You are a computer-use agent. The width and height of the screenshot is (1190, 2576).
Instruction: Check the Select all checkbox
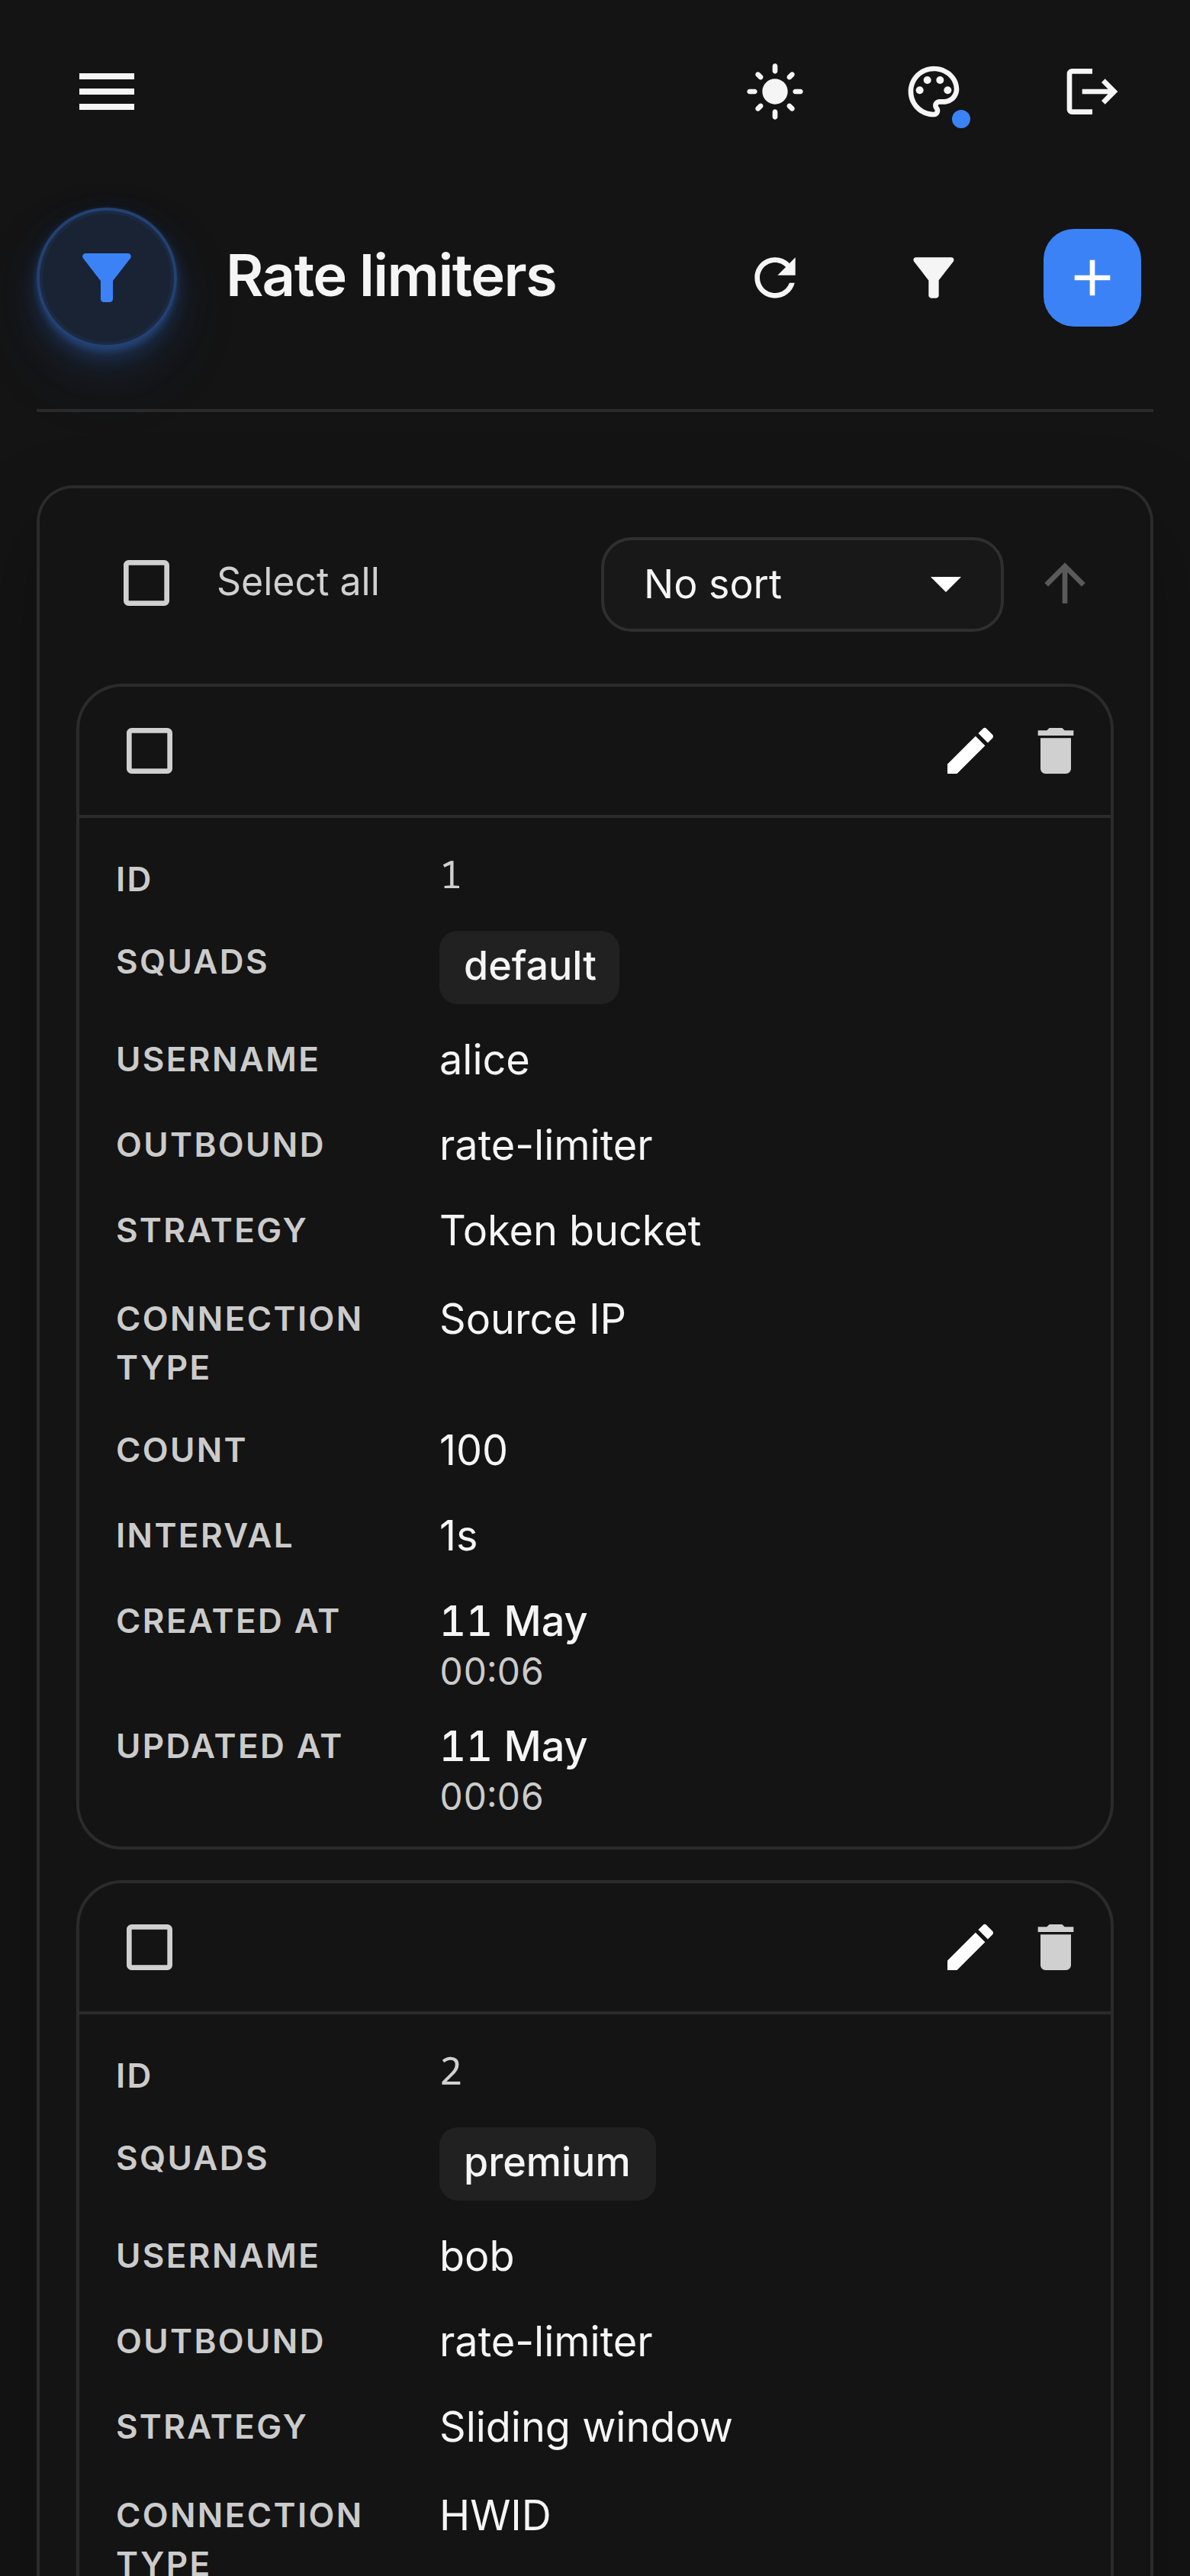[146, 583]
